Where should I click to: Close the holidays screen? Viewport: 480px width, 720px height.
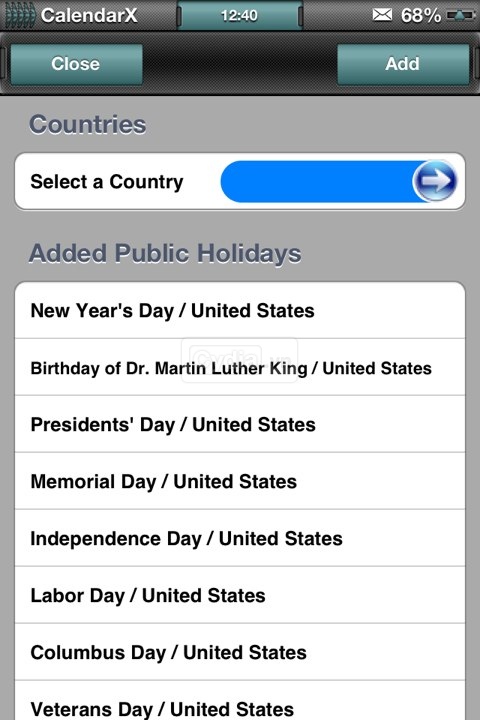click(76, 64)
